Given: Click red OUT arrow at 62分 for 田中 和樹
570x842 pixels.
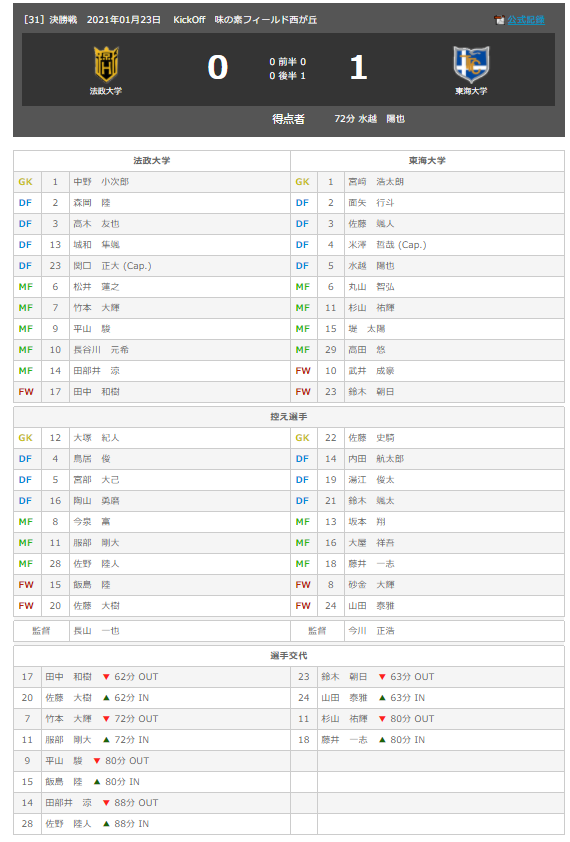Looking at the screenshot, I should (x=106, y=677).
